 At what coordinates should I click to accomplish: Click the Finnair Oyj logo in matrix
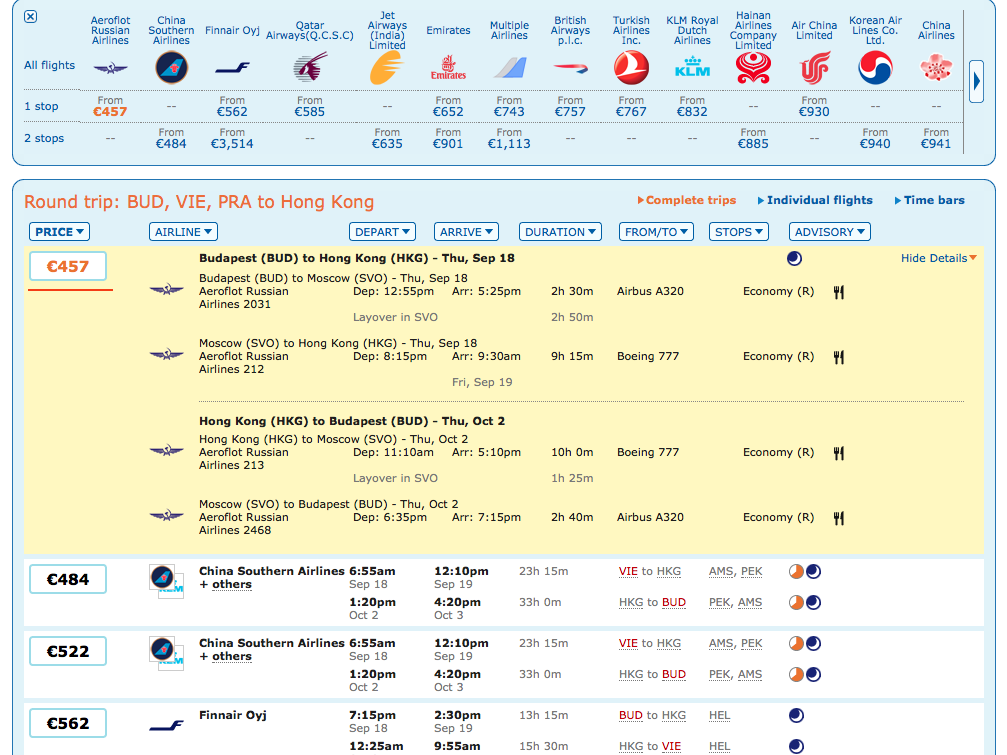232,67
